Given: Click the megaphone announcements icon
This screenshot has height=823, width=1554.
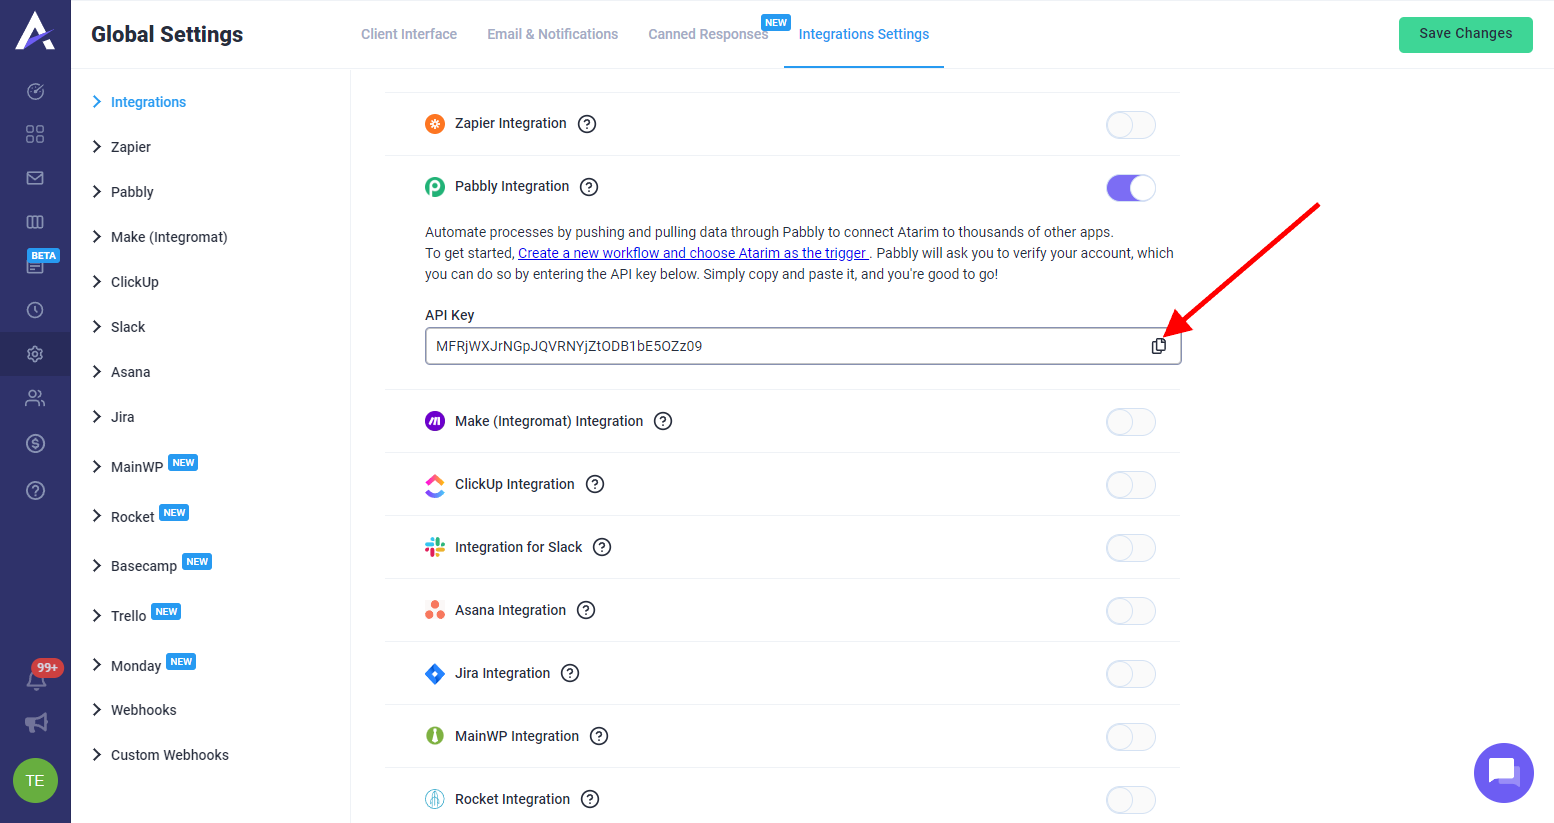Looking at the screenshot, I should 36,723.
